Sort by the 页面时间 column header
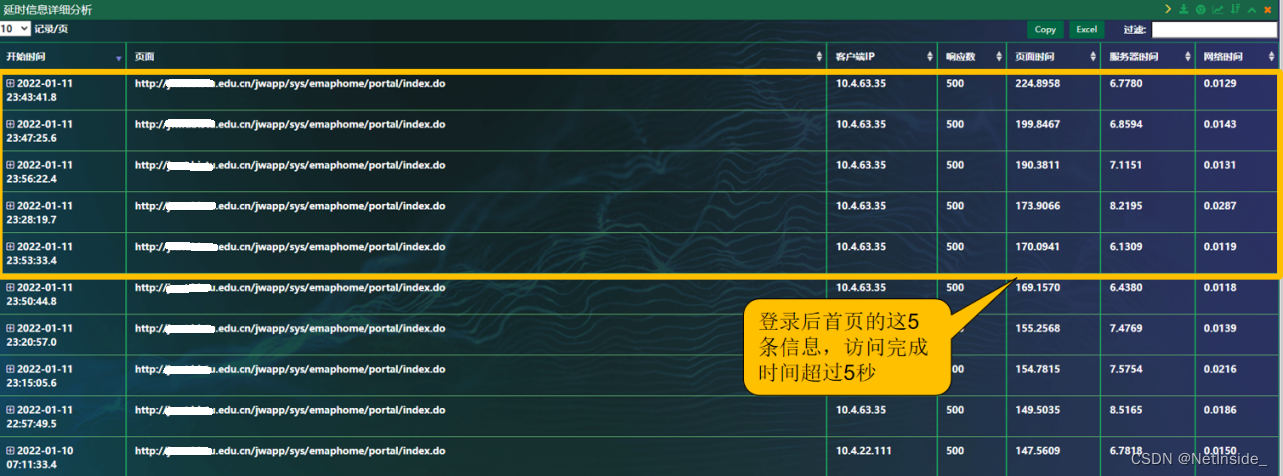 coord(1054,57)
